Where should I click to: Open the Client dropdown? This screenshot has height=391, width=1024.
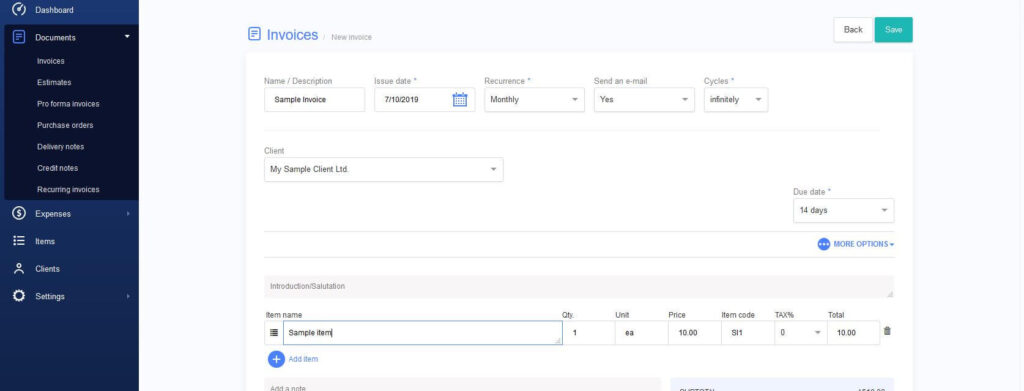pyautogui.click(x=383, y=170)
